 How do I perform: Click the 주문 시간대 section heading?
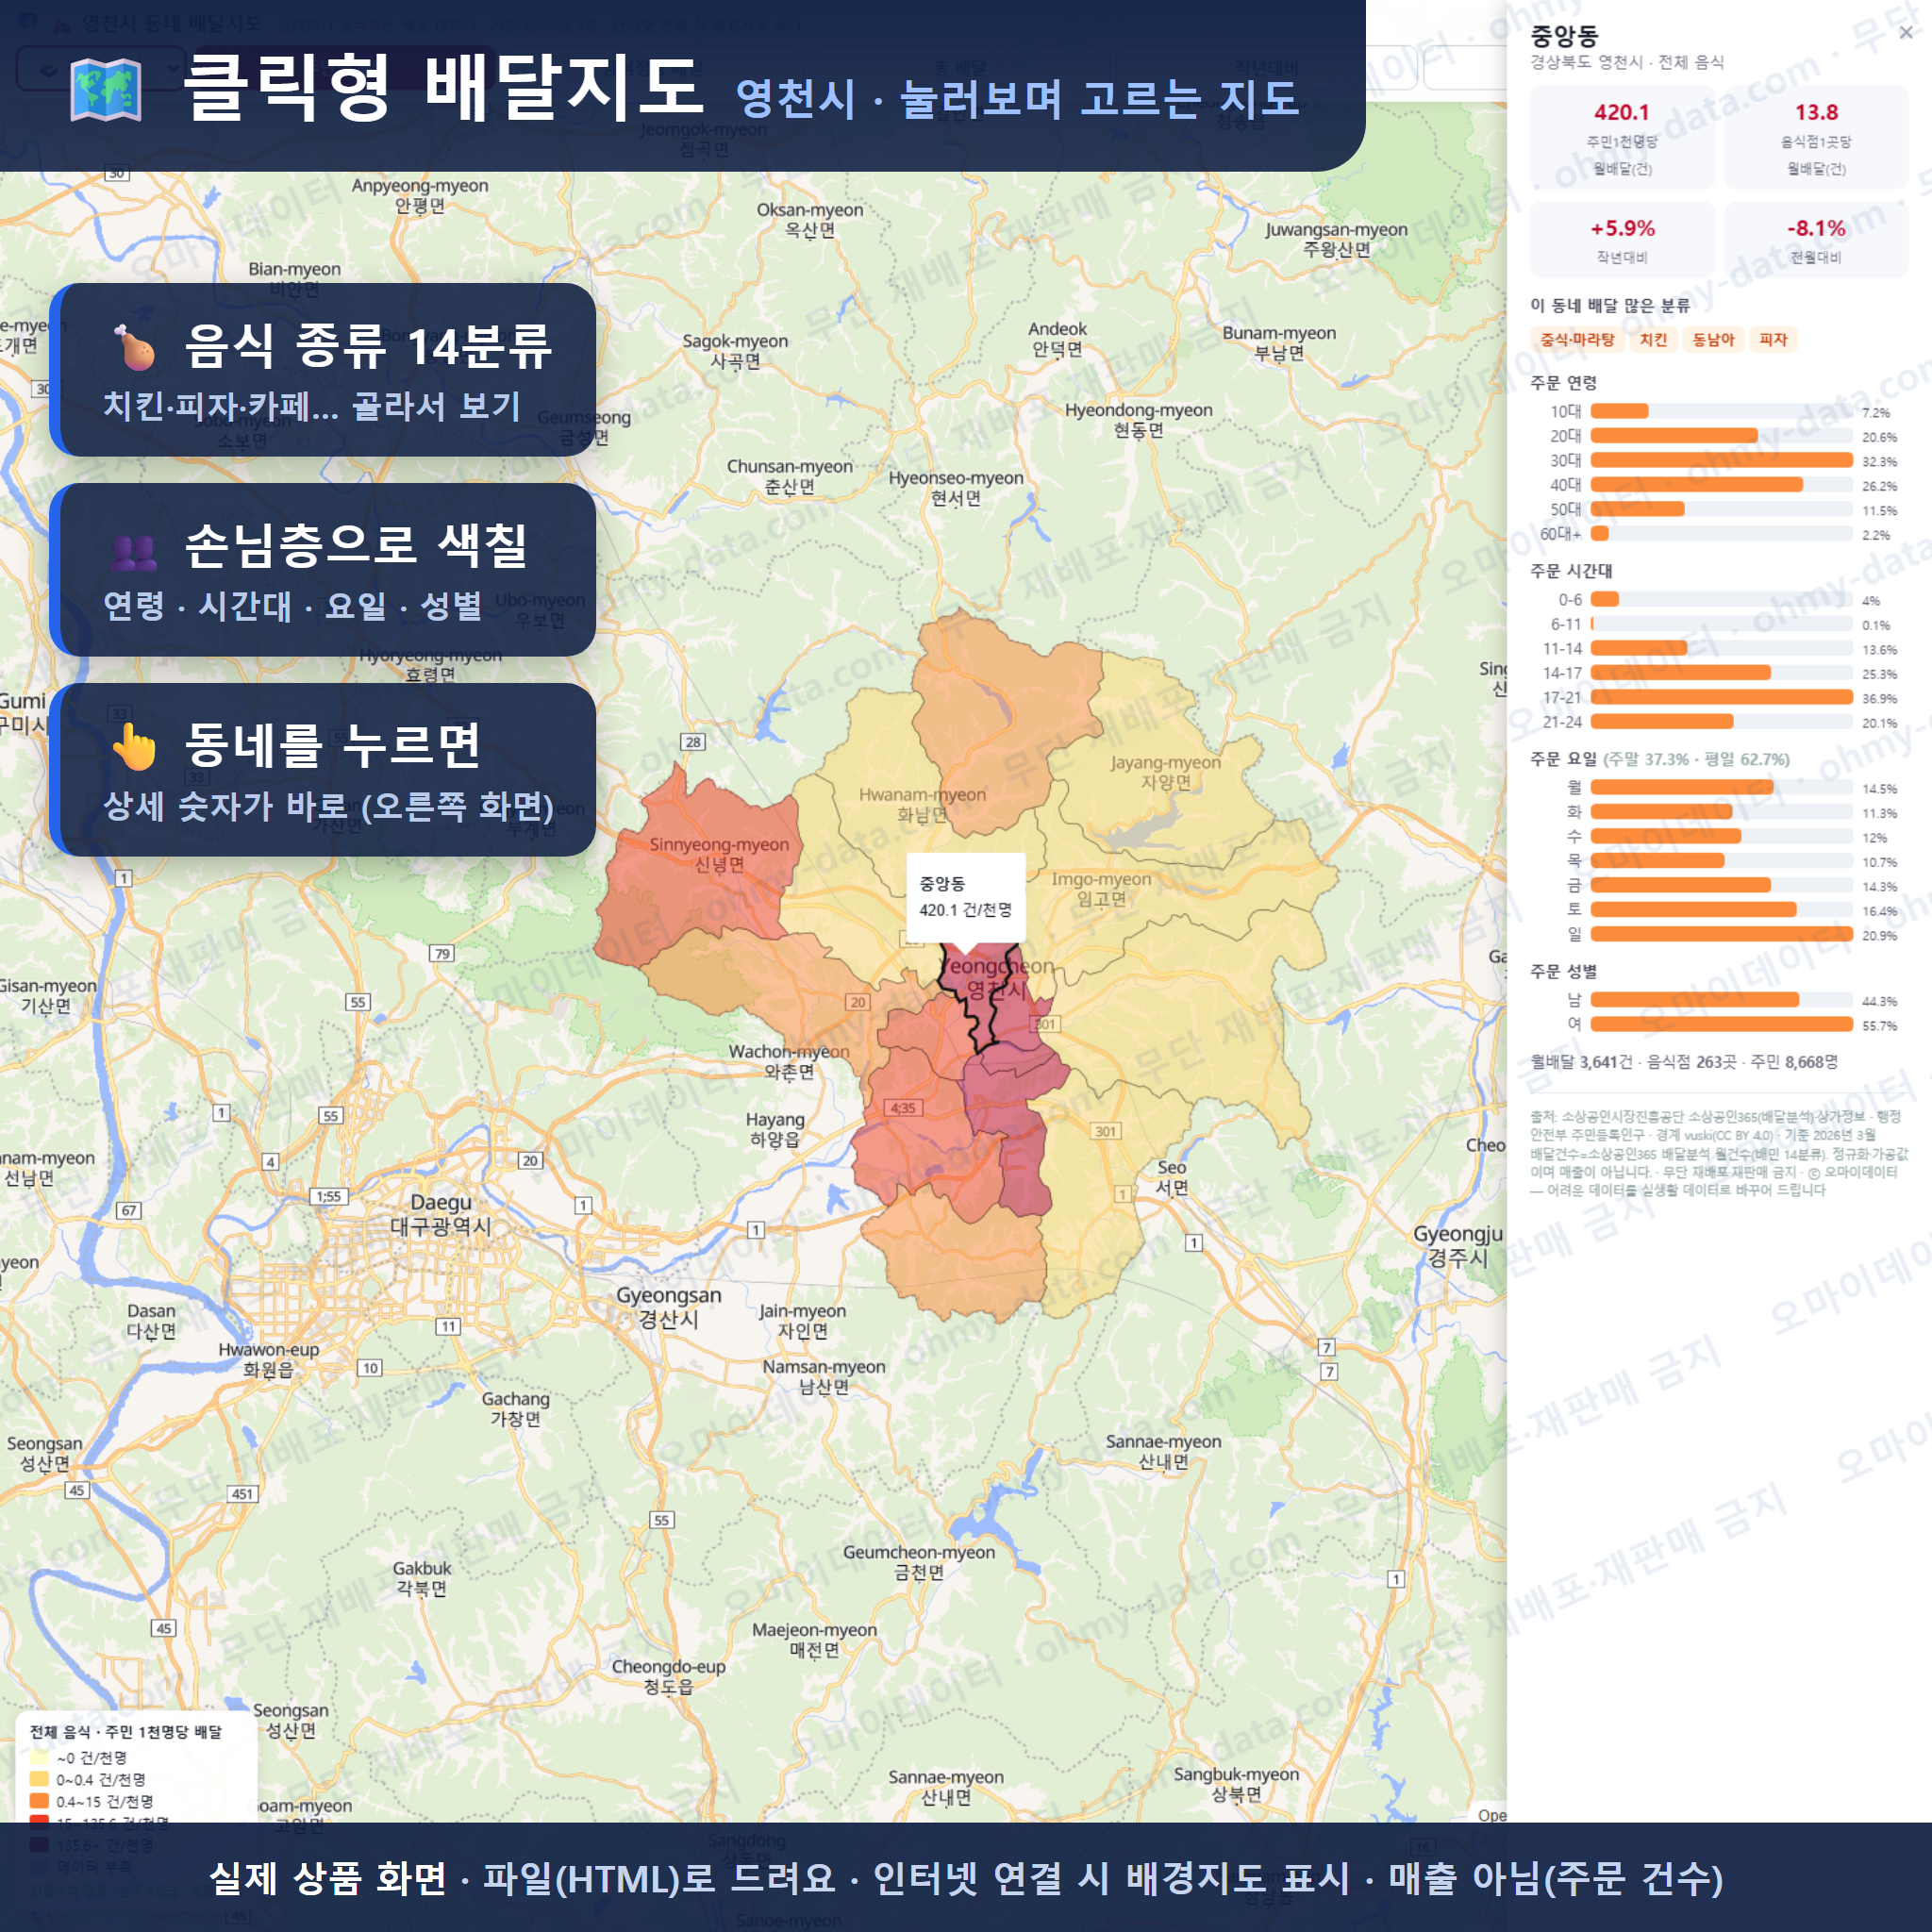pyautogui.click(x=1571, y=571)
